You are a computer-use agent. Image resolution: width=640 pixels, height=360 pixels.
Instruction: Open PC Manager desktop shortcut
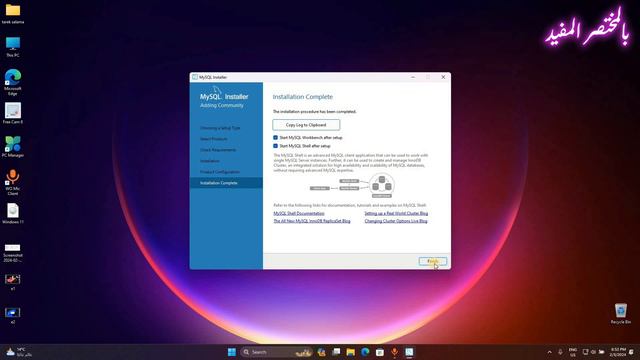point(13,147)
